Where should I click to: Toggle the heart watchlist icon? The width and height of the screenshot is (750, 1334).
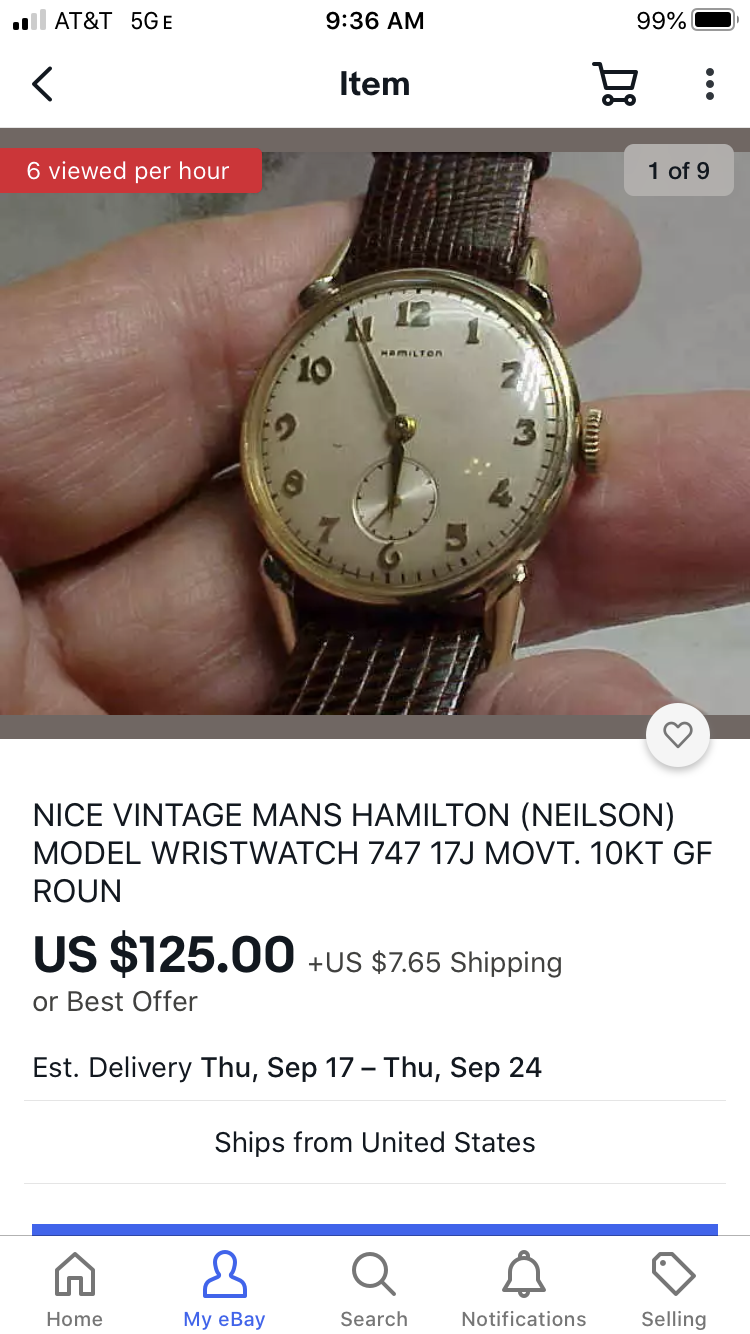(x=678, y=736)
